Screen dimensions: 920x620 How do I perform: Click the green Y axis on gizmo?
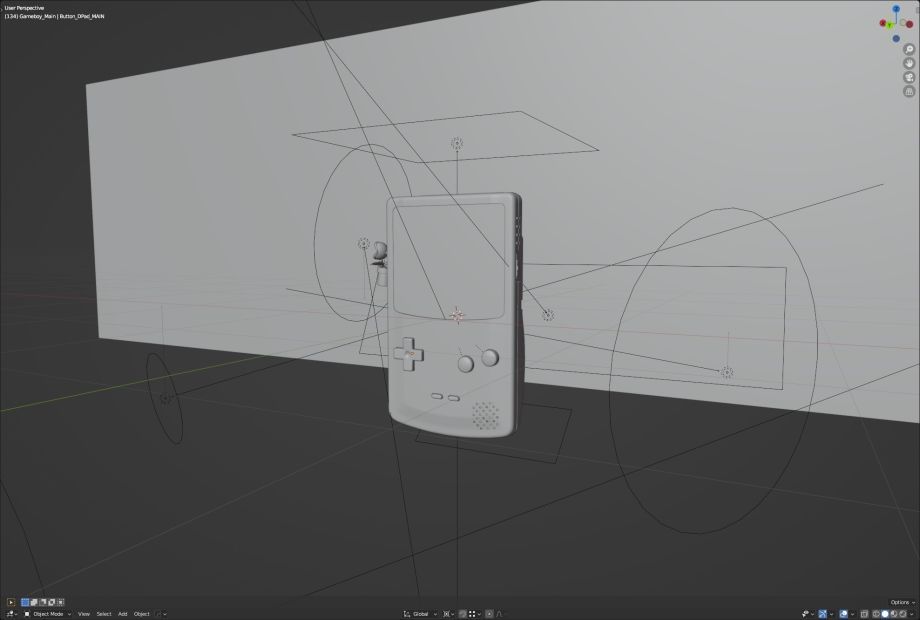(891, 26)
